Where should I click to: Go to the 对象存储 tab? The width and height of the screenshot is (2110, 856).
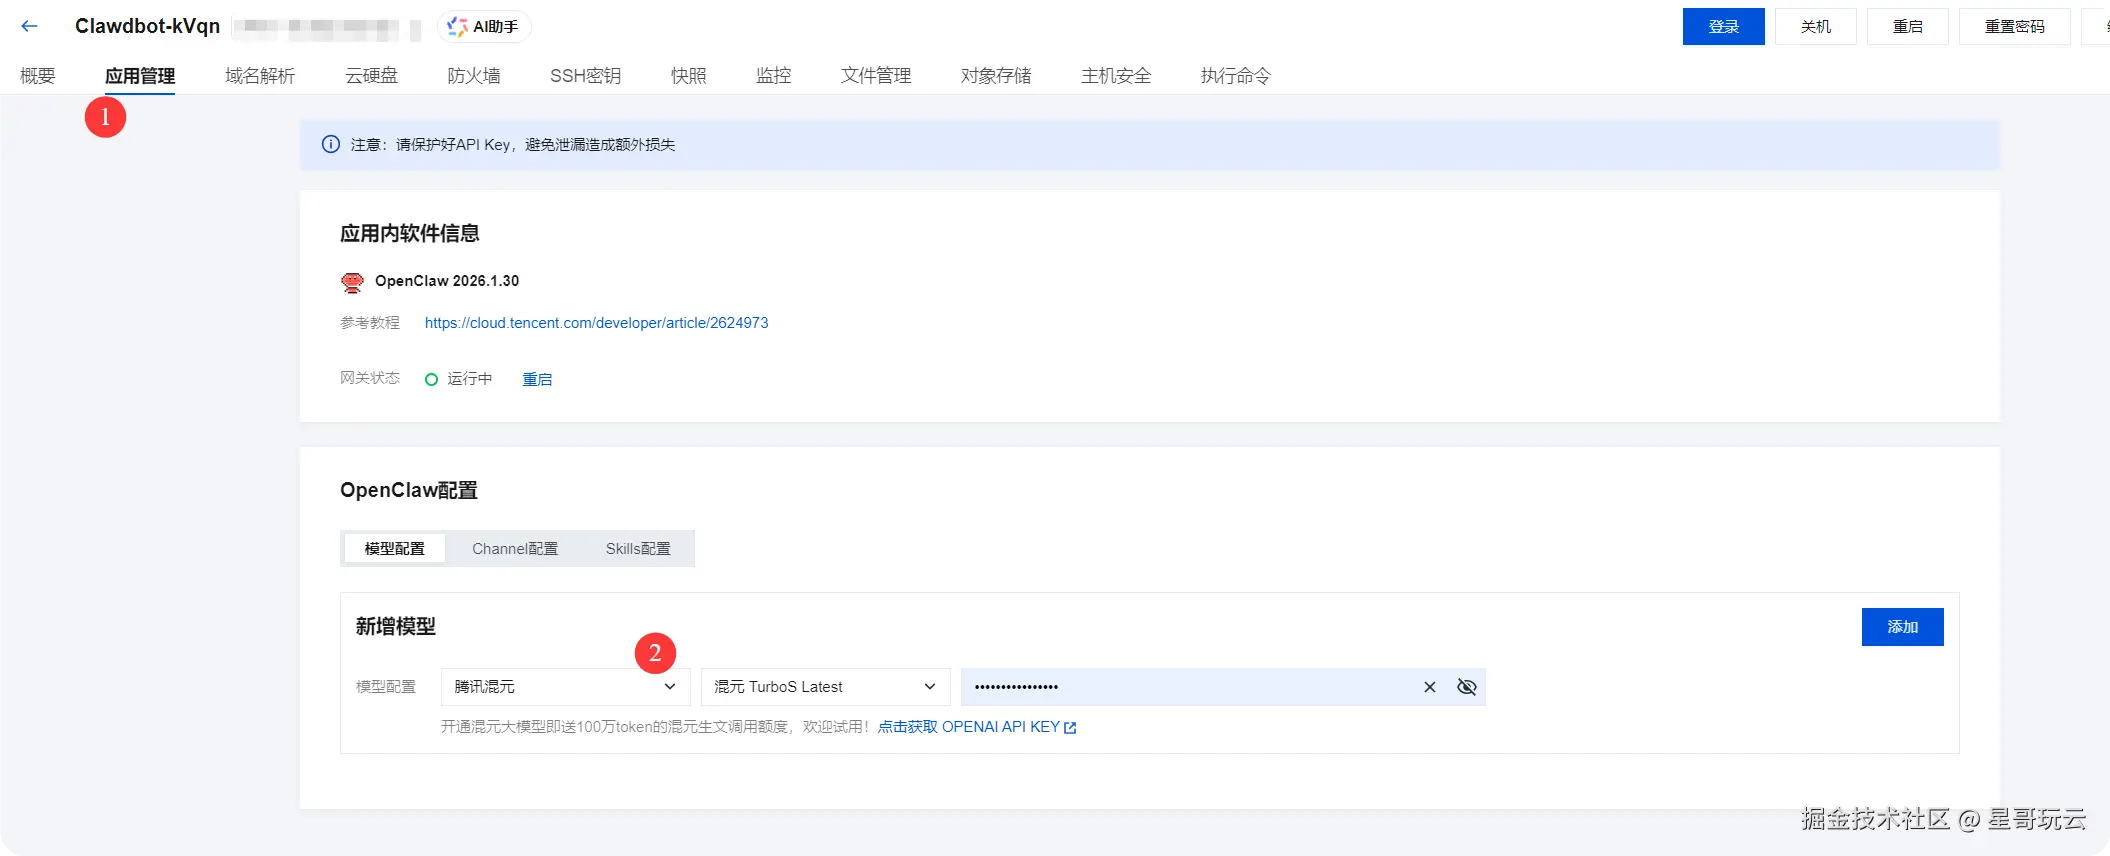[996, 76]
